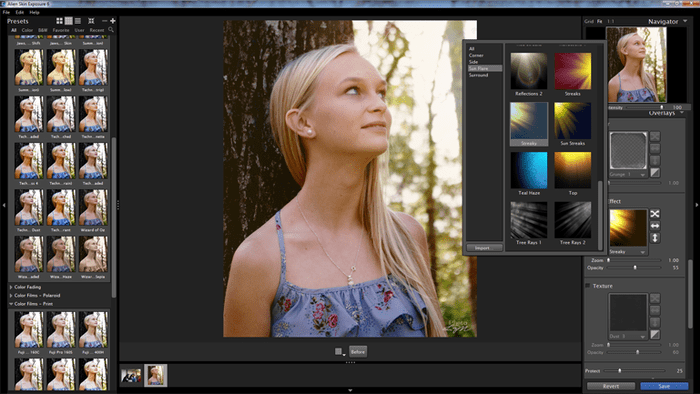
Task: Collapse Color Films - Print group
Action: [x=11, y=304]
